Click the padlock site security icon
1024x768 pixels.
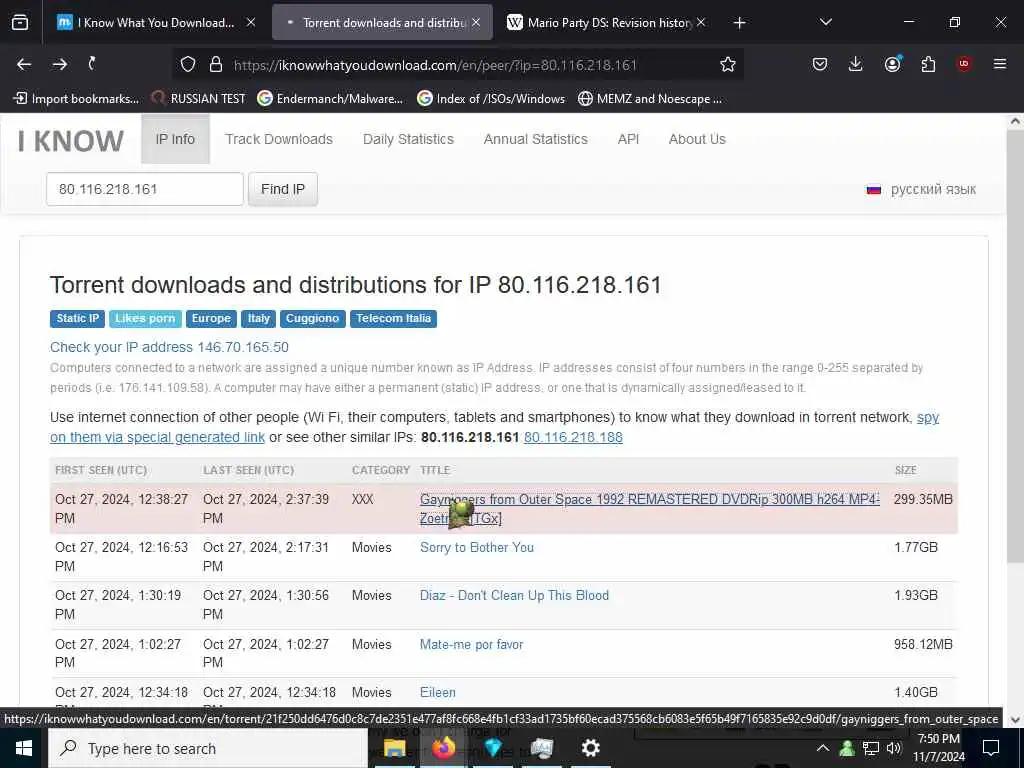point(216,65)
